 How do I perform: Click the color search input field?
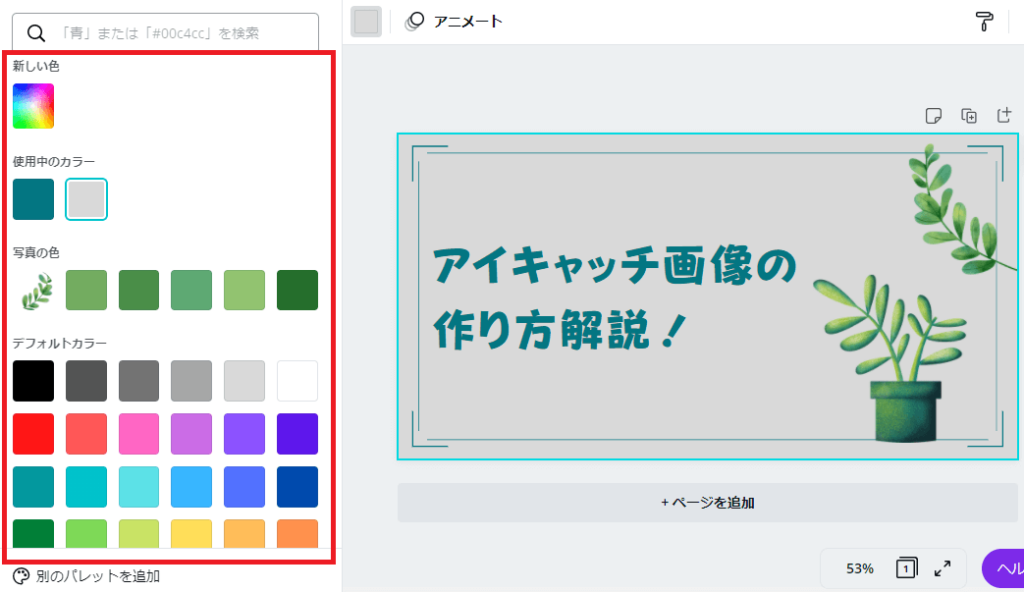click(165, 33)
